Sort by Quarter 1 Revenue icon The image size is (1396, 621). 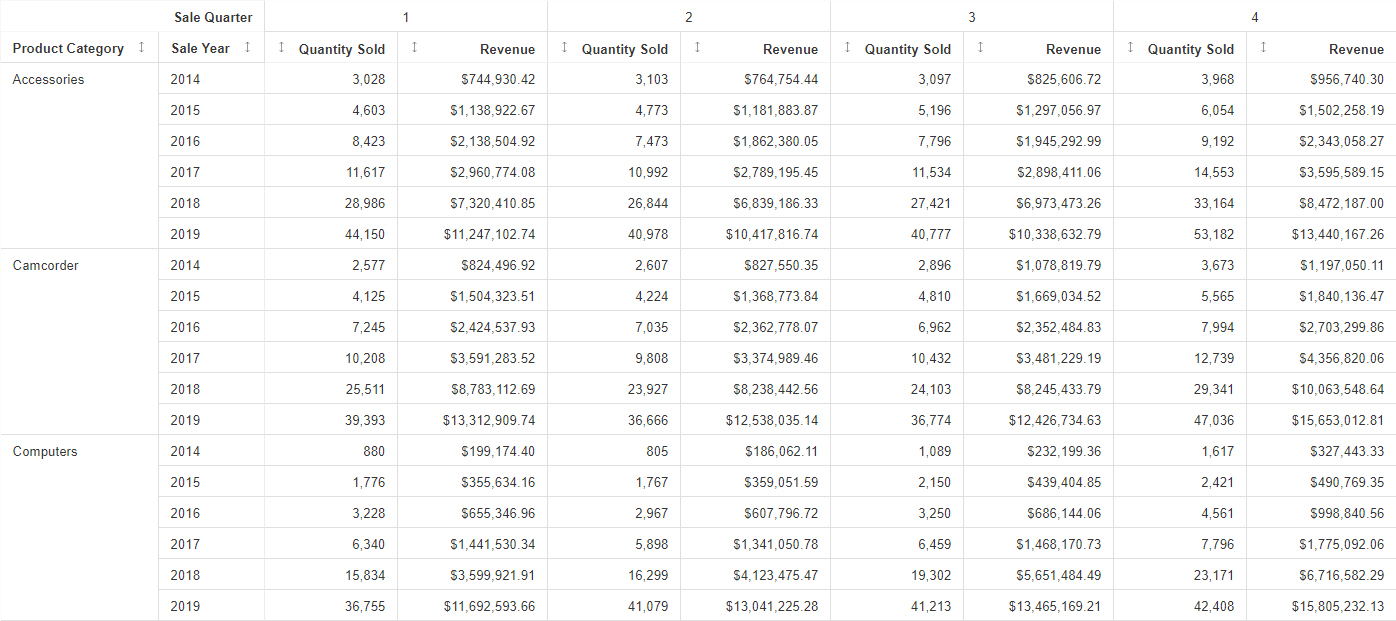[414, 47]
